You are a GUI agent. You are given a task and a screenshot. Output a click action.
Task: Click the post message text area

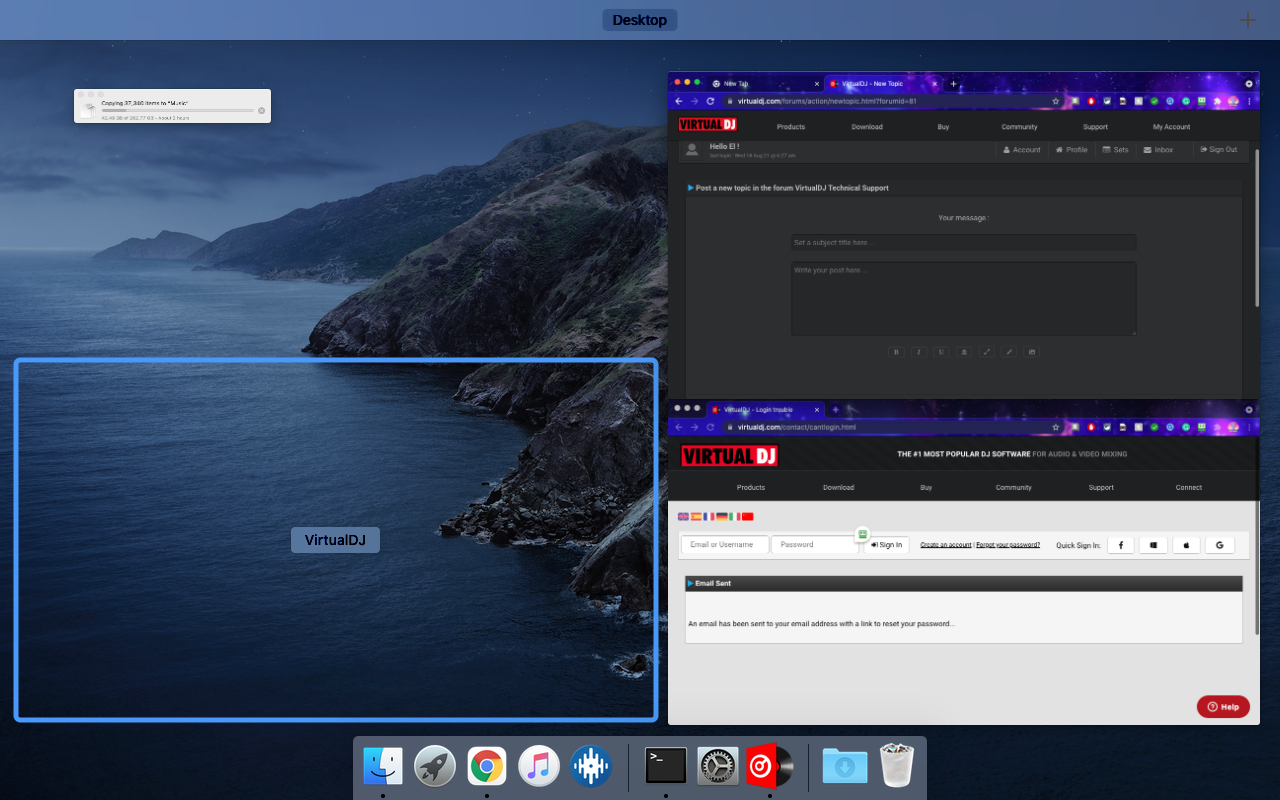pyautogui.click(x=963, y=299)
